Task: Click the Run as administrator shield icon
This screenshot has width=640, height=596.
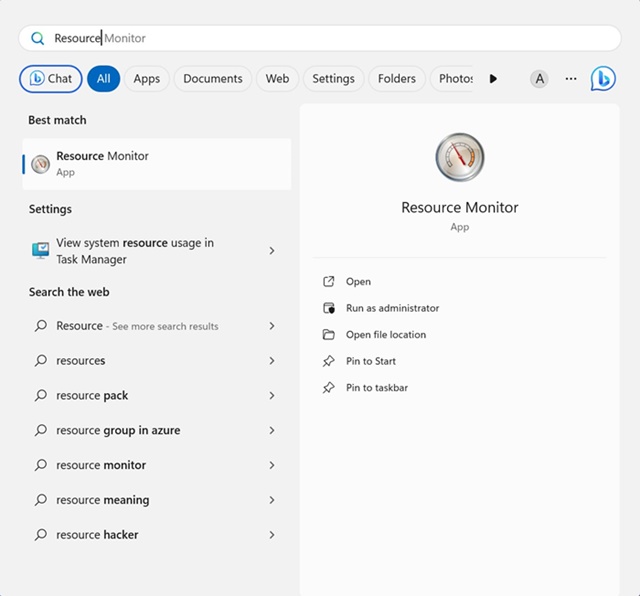Action: (329, 308)
